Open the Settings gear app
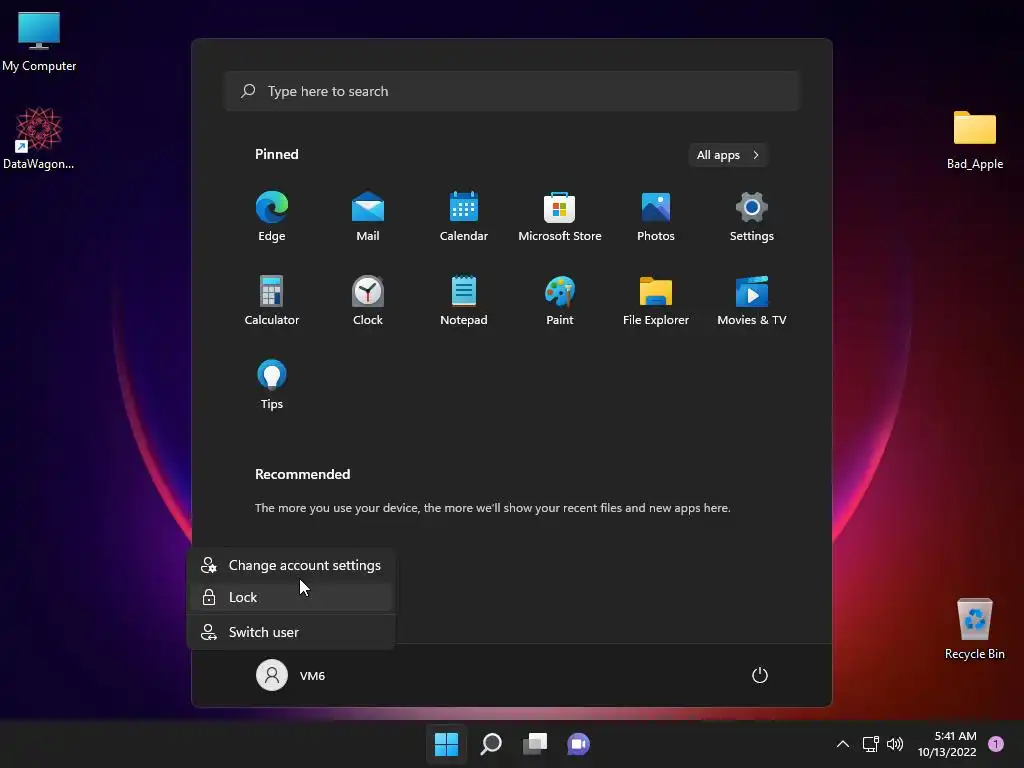Viewport: 1024px width, 768px height. [752, 216]
